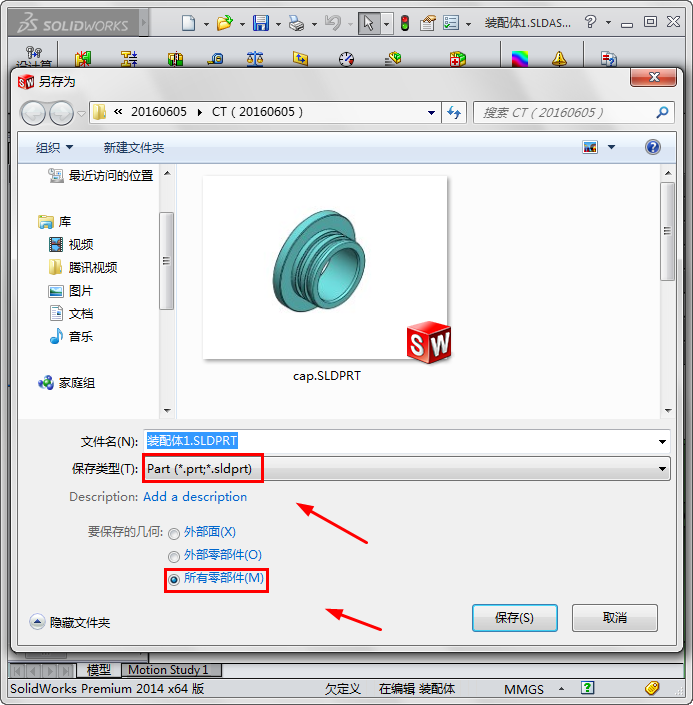Switch to the Motion Study 1 tab
Screen dimensions: 693x705
[x=168, y=670]
